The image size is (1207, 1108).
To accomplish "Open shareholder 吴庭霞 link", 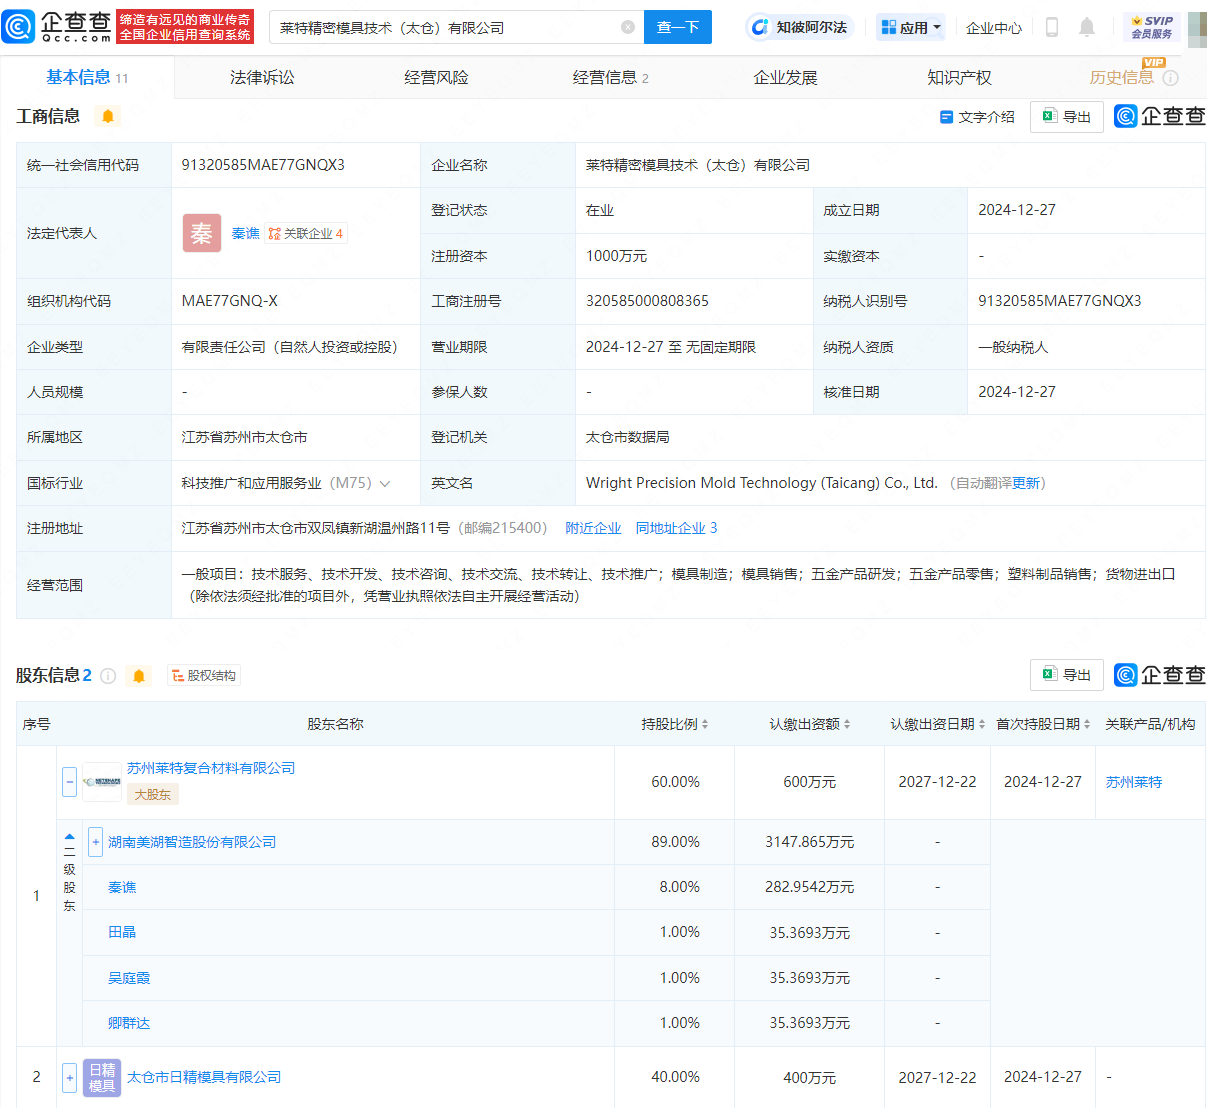I will pos(129,978).
